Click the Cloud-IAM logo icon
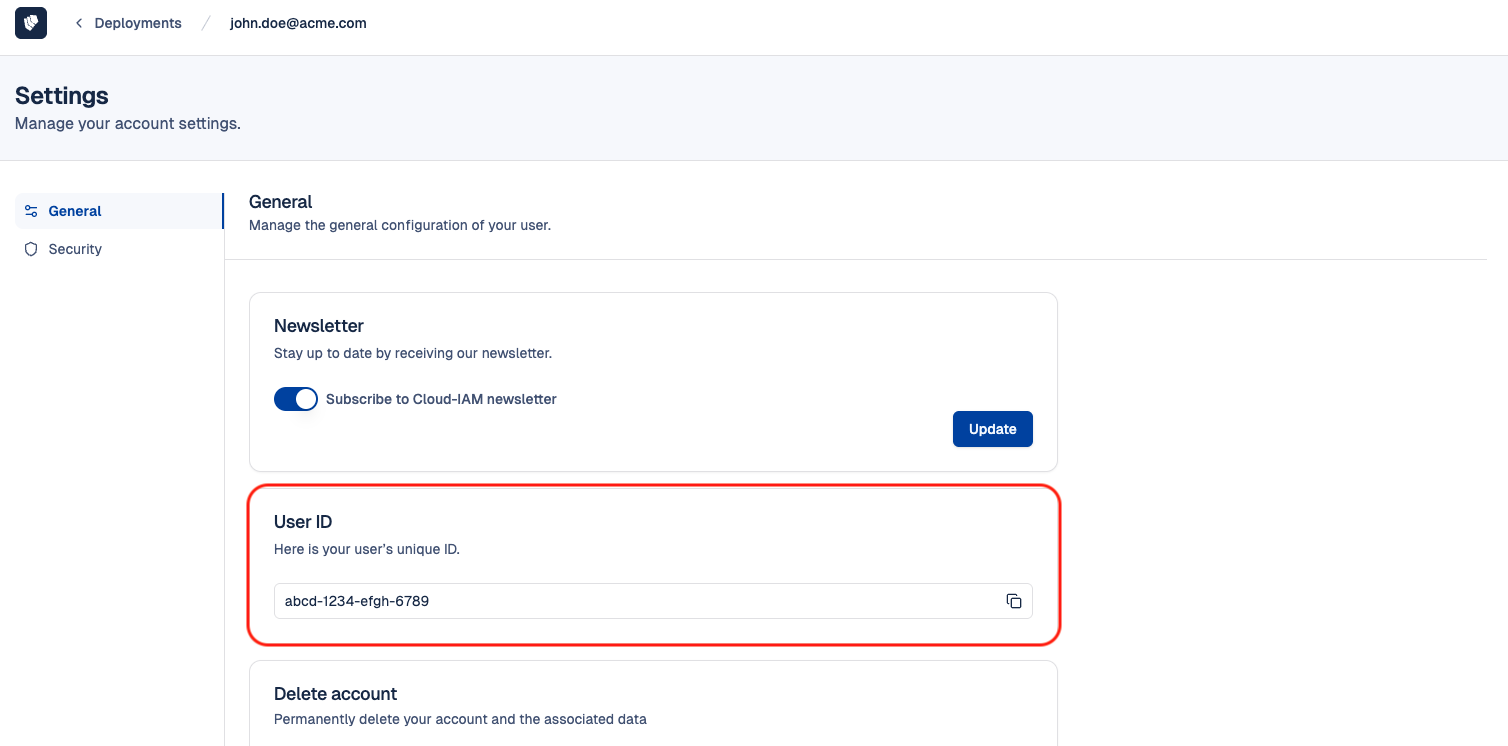The width and height of the screenshot is (1508, 746). pyautogui.click(x=31, y=23)
